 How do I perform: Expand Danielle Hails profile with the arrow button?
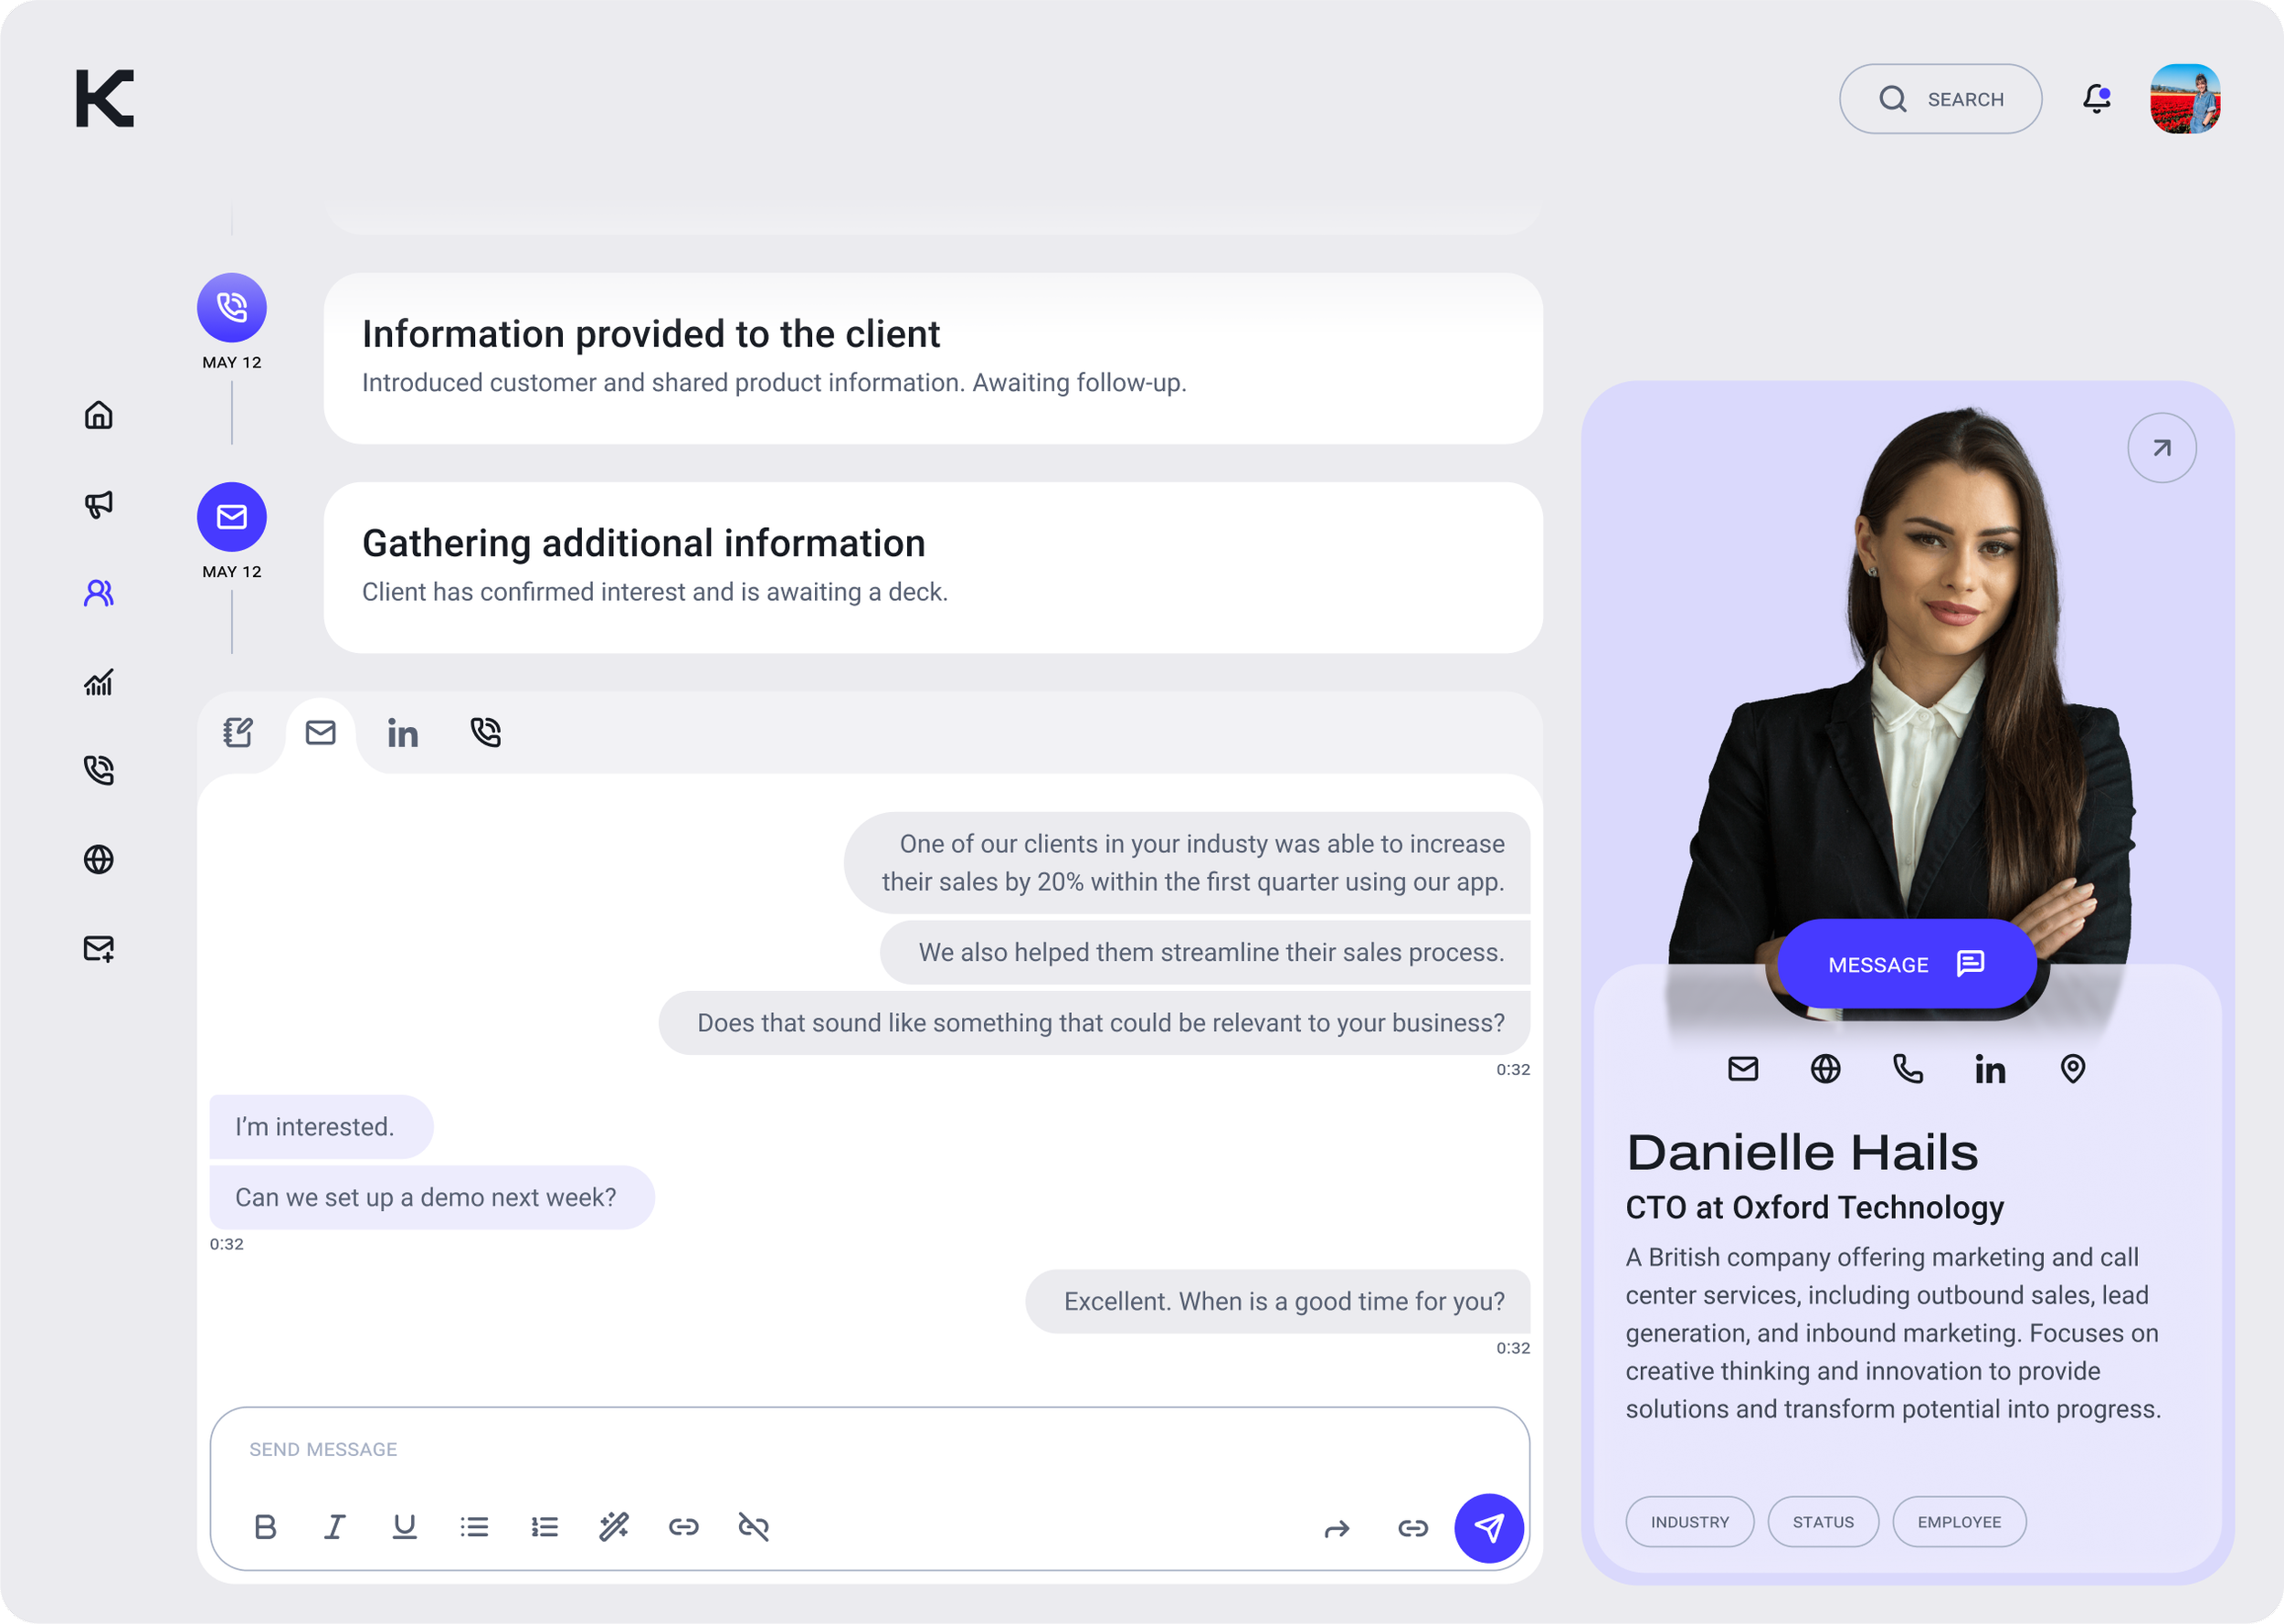(2161, 448)
